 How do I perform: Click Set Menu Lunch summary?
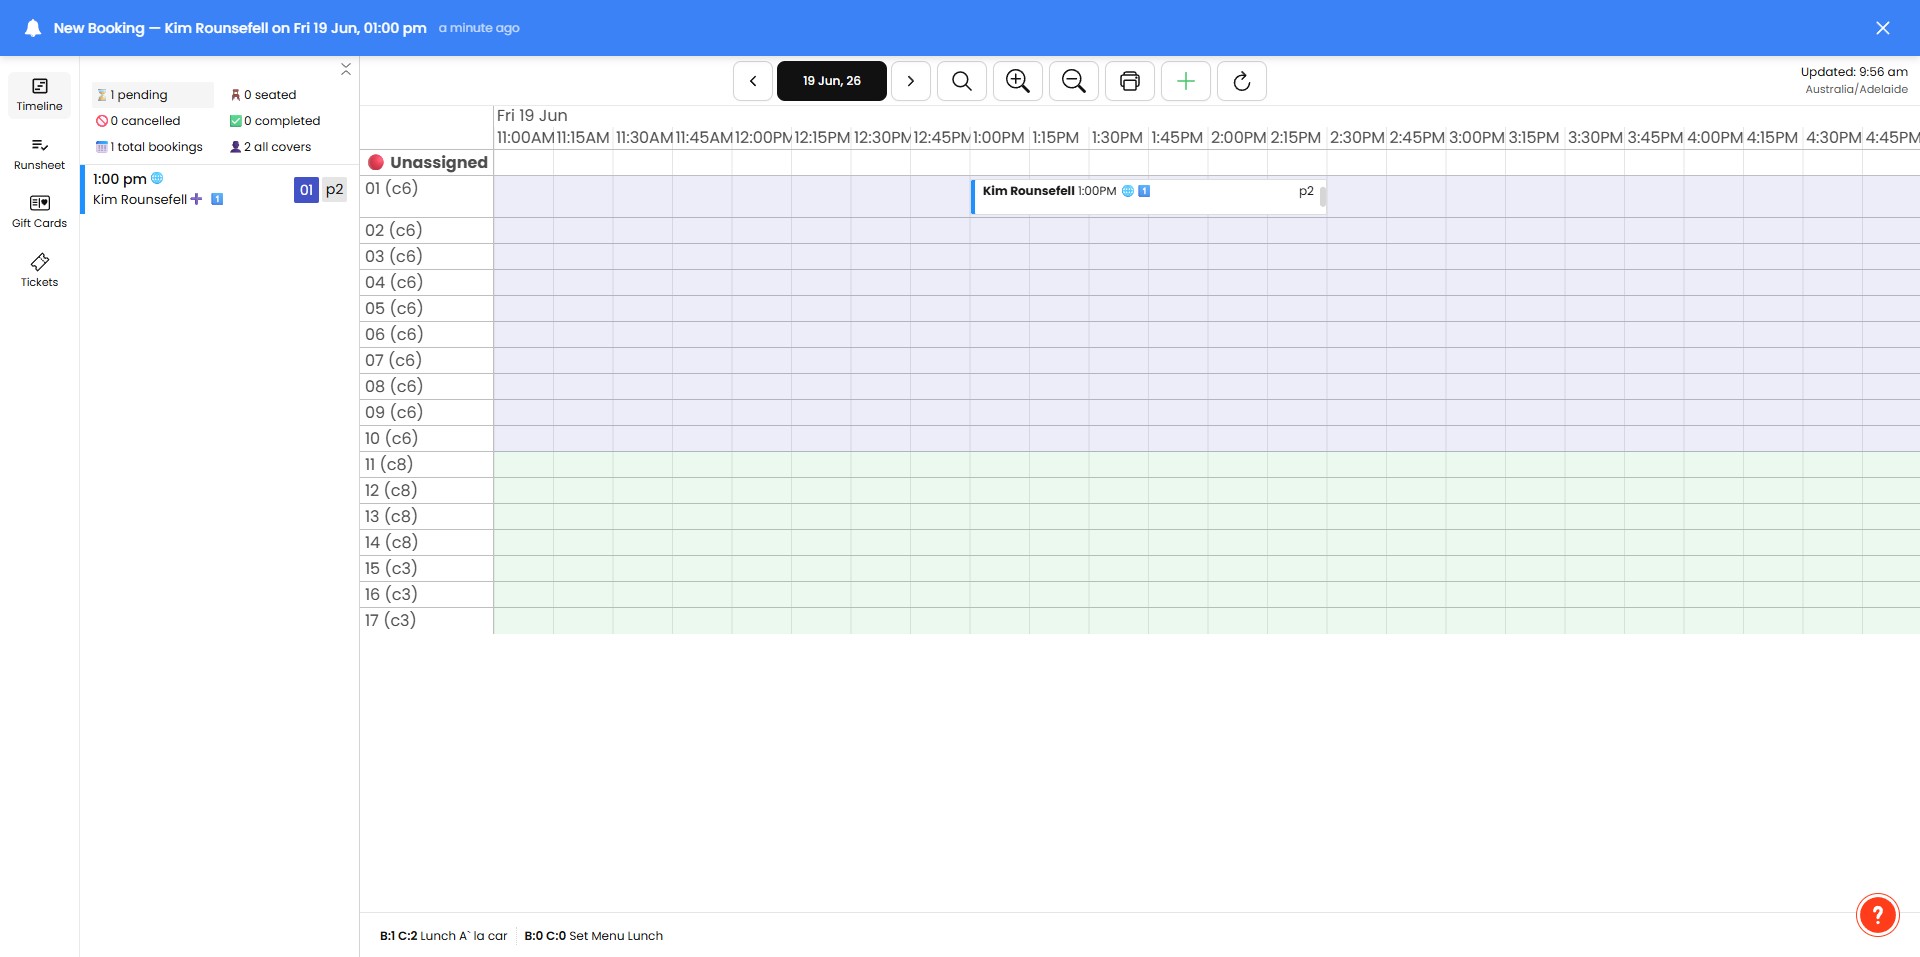click(x=593, y=936)
